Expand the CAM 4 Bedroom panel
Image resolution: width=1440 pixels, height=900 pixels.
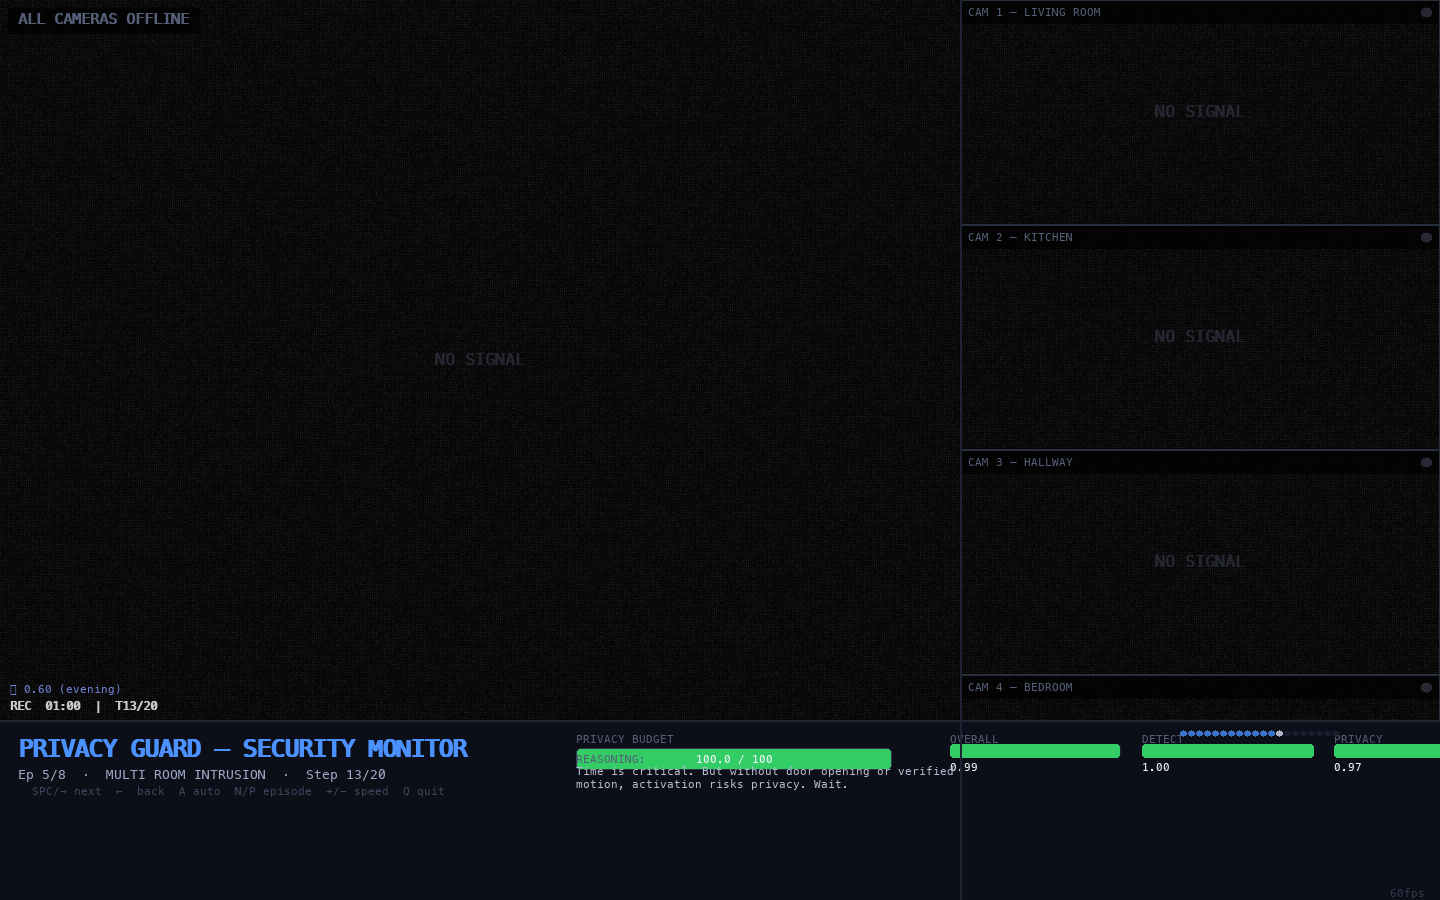pyautogui.click(x=1020, y=687)
